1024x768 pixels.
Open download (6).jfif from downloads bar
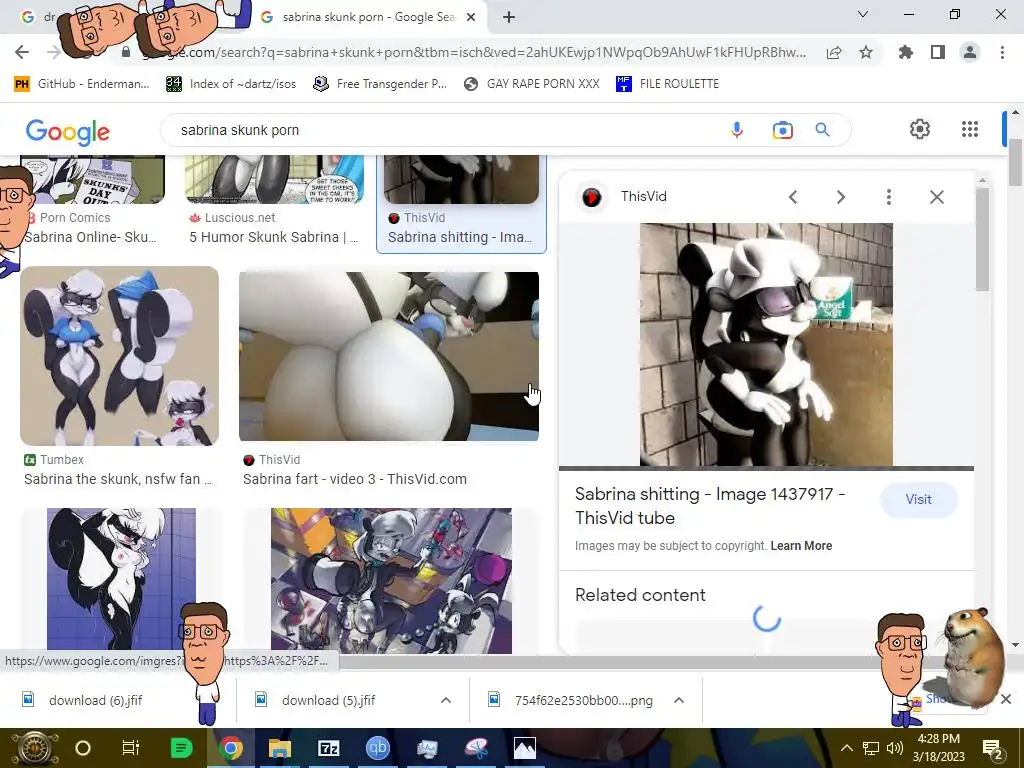tap(95, 700)
